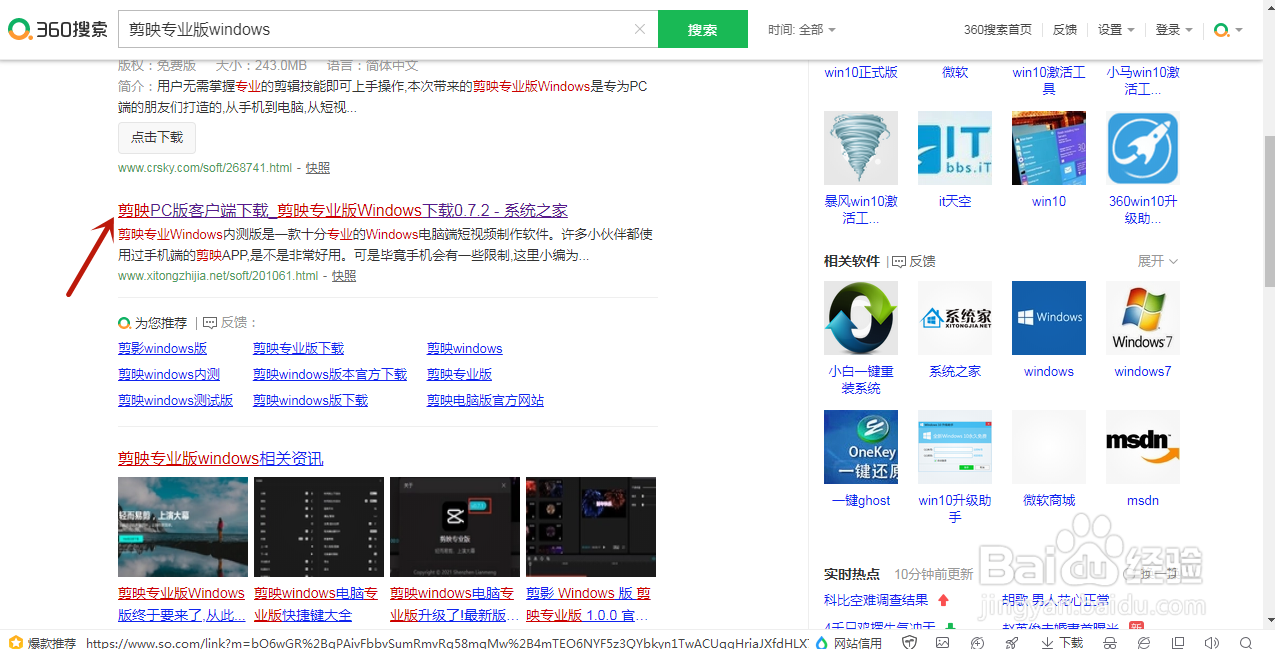This screenshot has width=1275, height=649.
Task: Open the 时间: 全部 filter dropdown
Action: click(x=802, y=29)
